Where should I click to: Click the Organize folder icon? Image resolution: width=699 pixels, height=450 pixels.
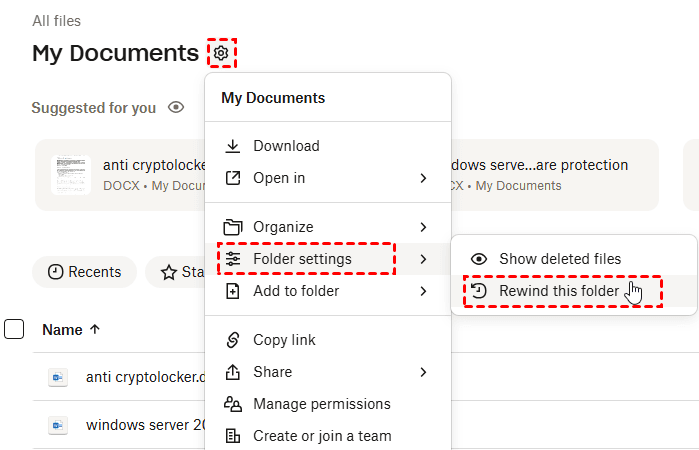pyautogui.click(x=233, y=227)
